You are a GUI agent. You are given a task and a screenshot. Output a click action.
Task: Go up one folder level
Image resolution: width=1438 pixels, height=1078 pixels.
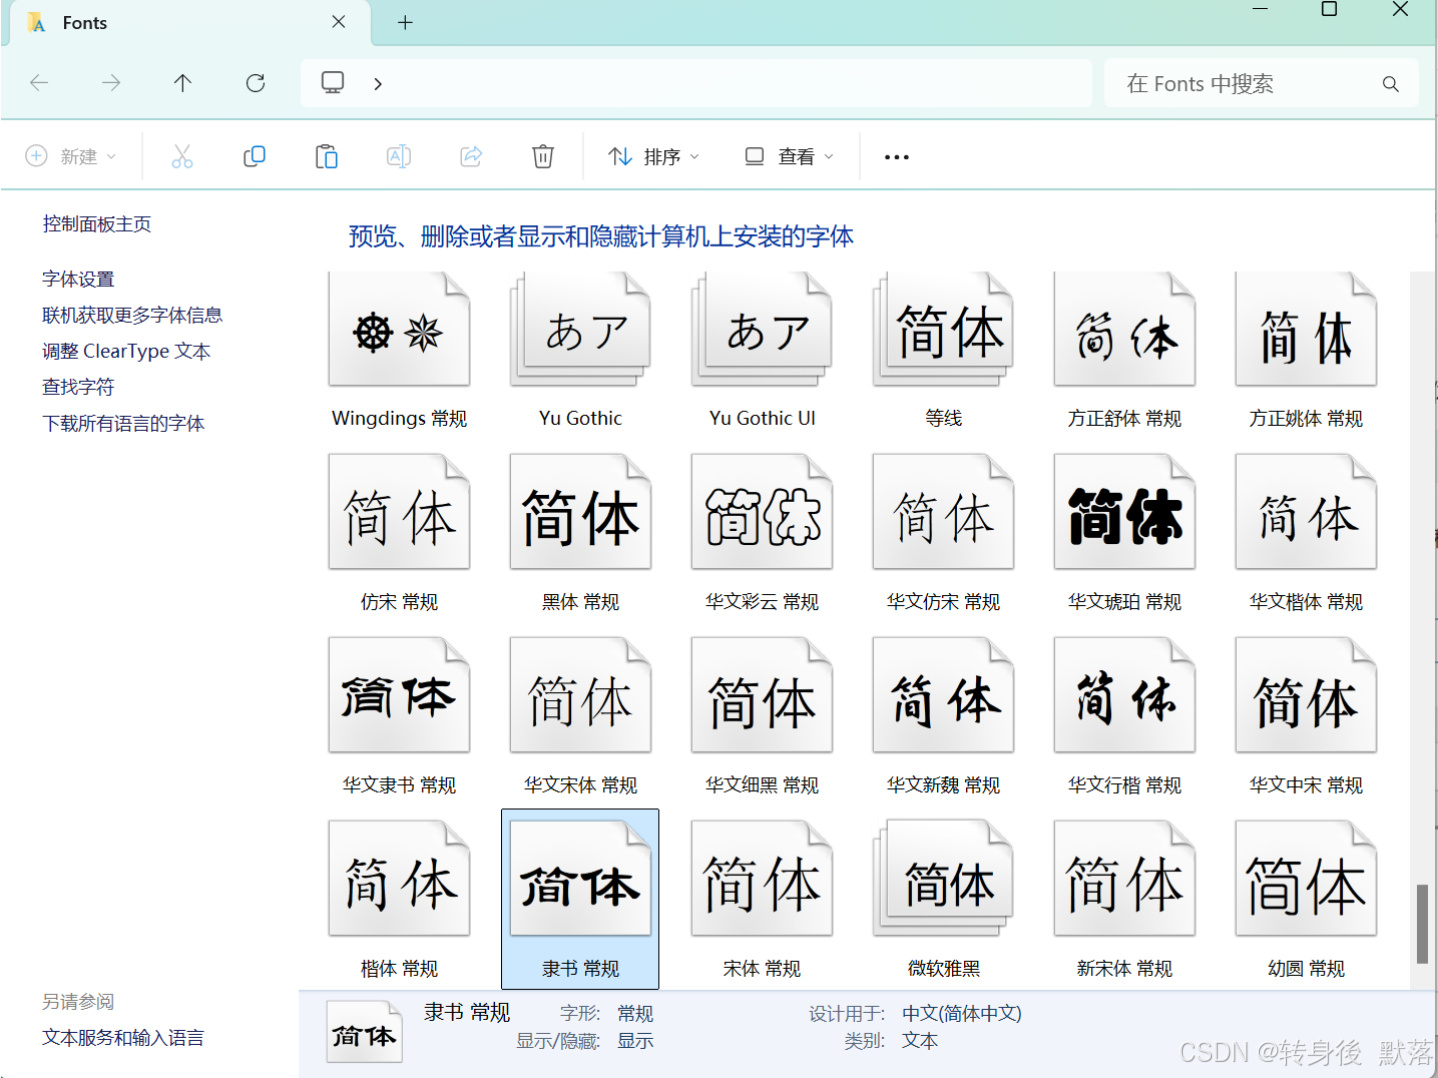[183, 83]
